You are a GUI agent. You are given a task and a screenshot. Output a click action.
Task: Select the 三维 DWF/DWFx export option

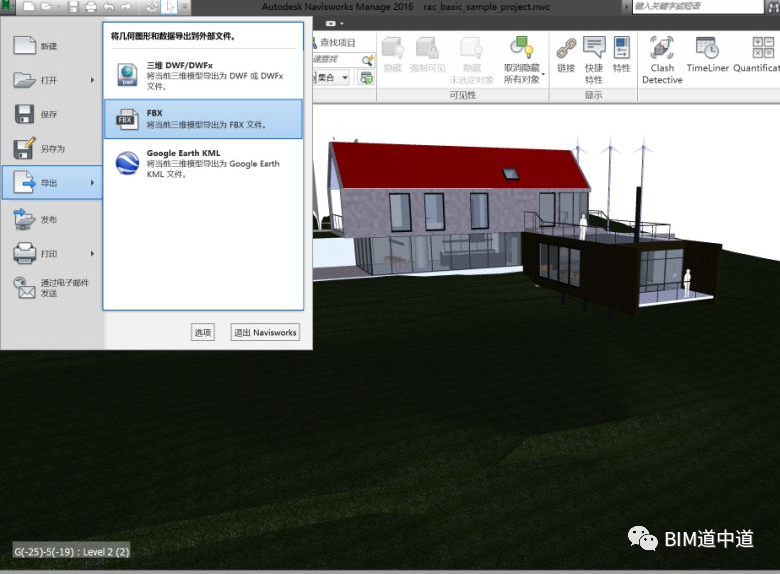pos(203,75)
